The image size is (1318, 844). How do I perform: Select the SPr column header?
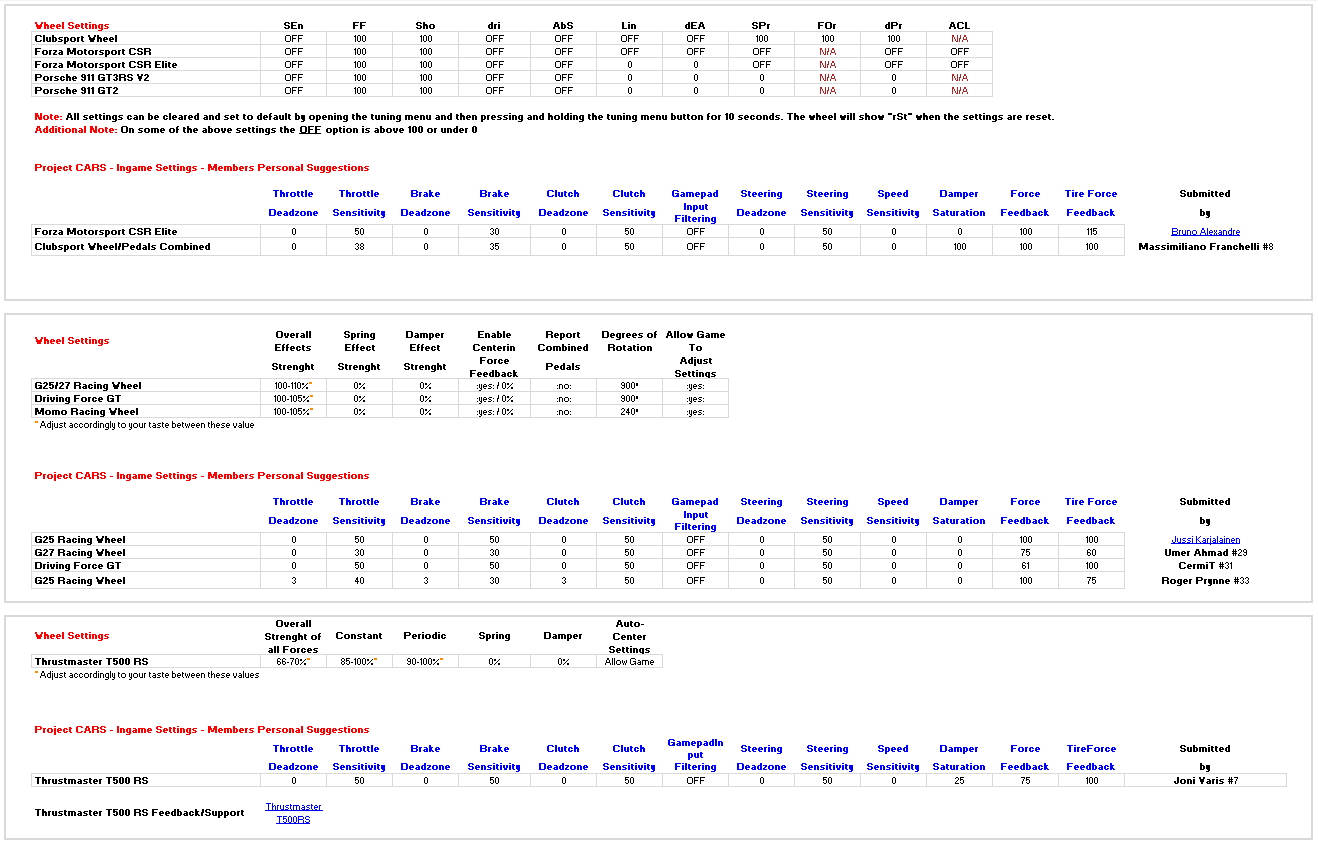761,26
